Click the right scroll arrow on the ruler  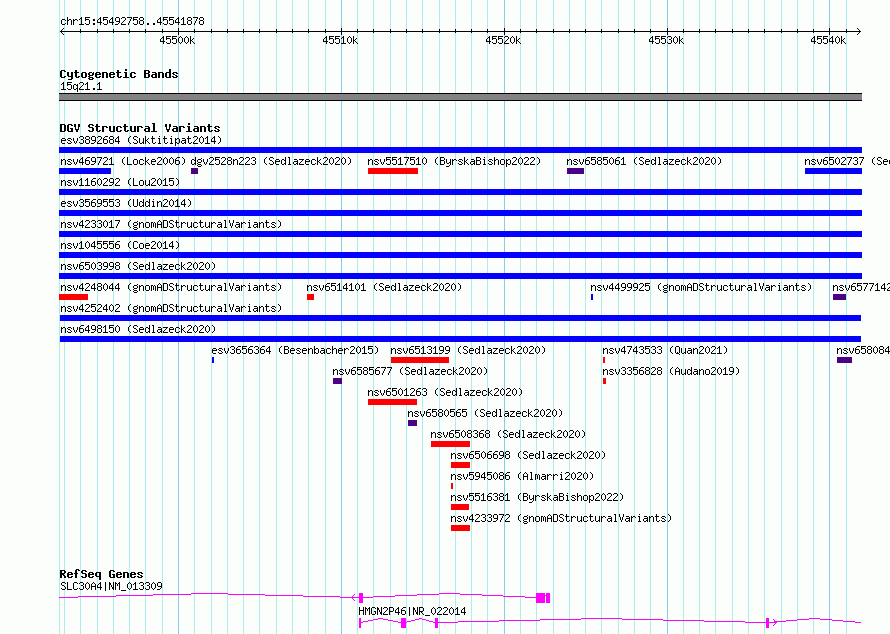859,31
